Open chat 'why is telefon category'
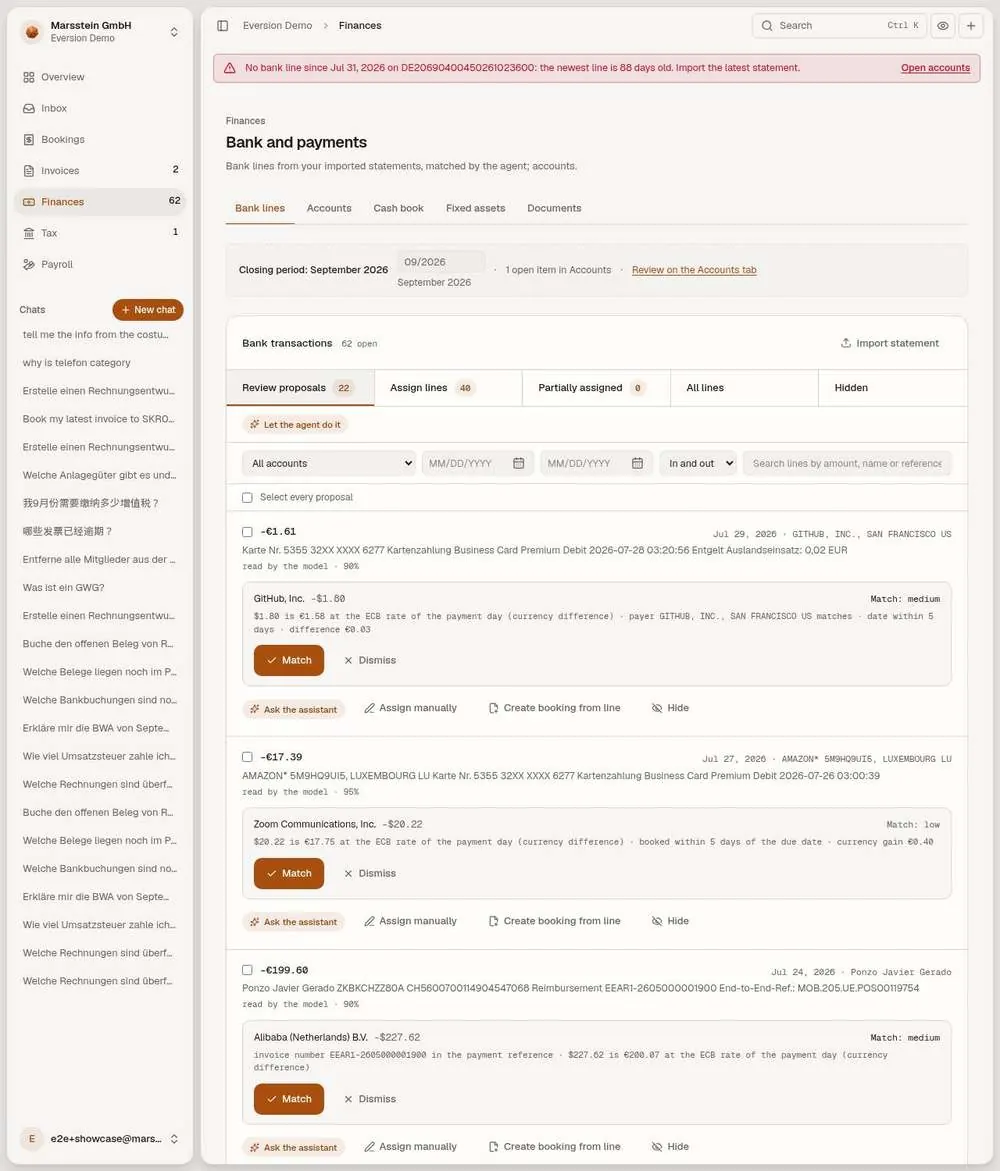1000x1171 pixels. click(99, 363)
